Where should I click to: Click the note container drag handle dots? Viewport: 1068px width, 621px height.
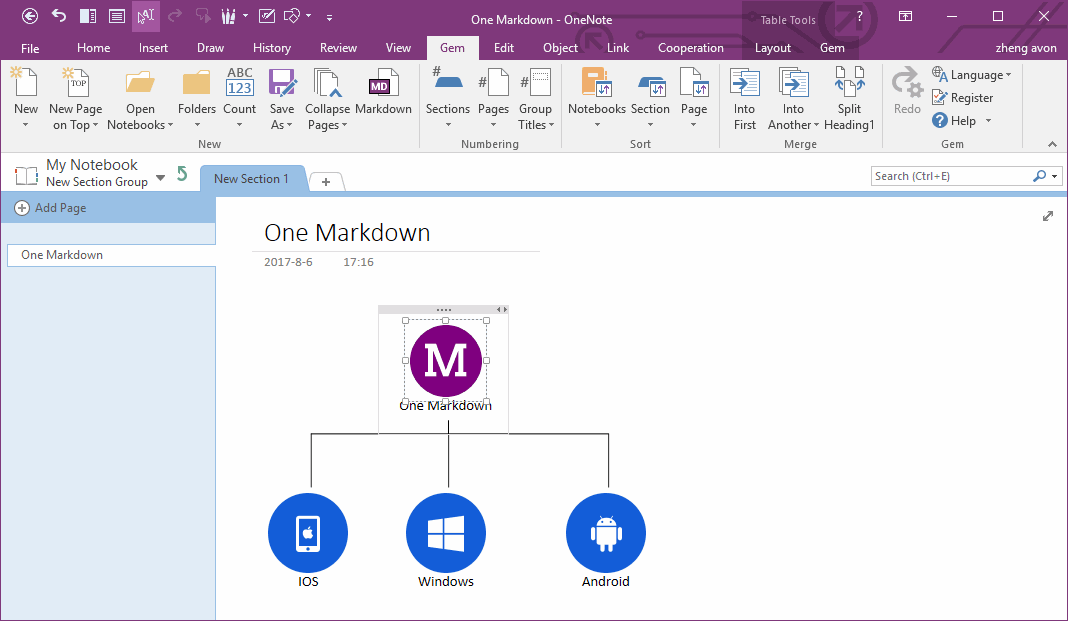[x=443, y=310]
